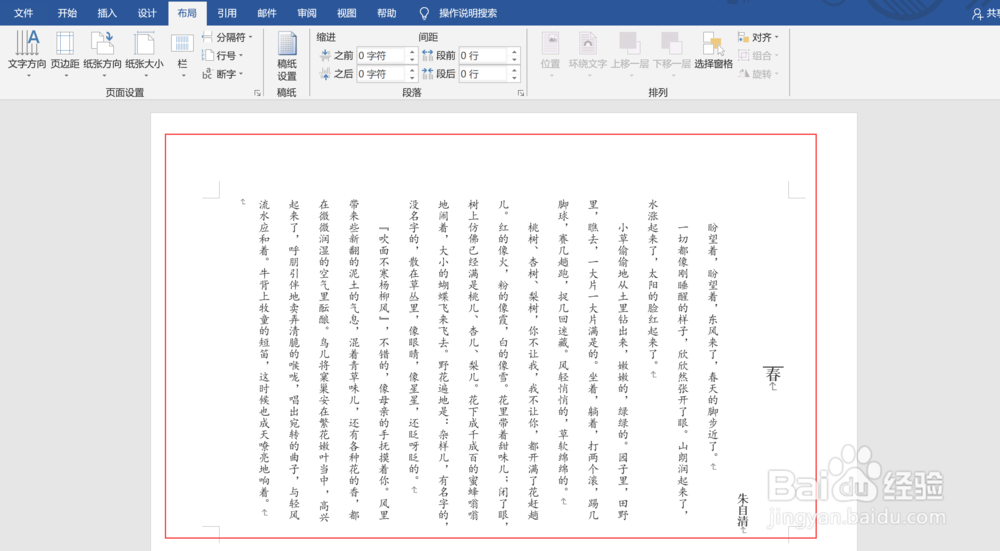Open the 行号 line numbers dropdown

click(223, 55)
